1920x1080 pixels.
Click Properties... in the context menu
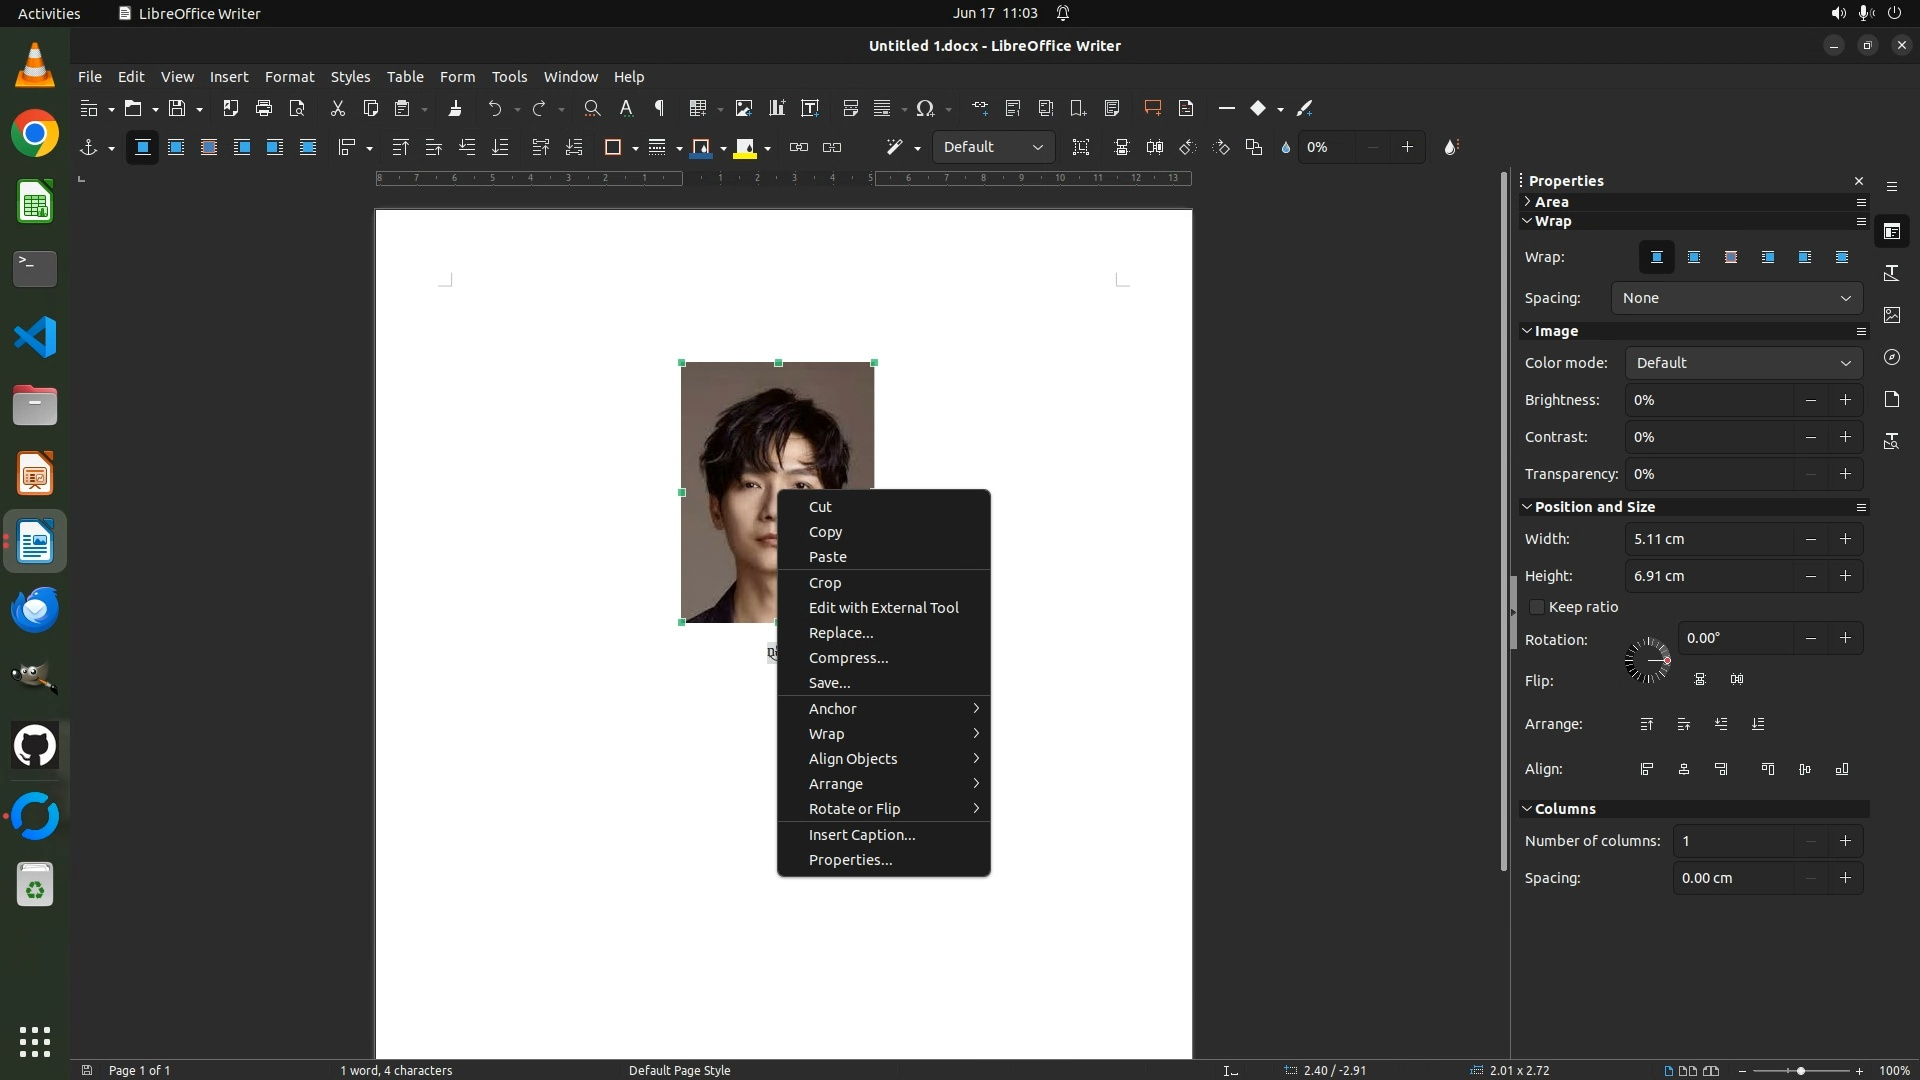pos(850,860)
